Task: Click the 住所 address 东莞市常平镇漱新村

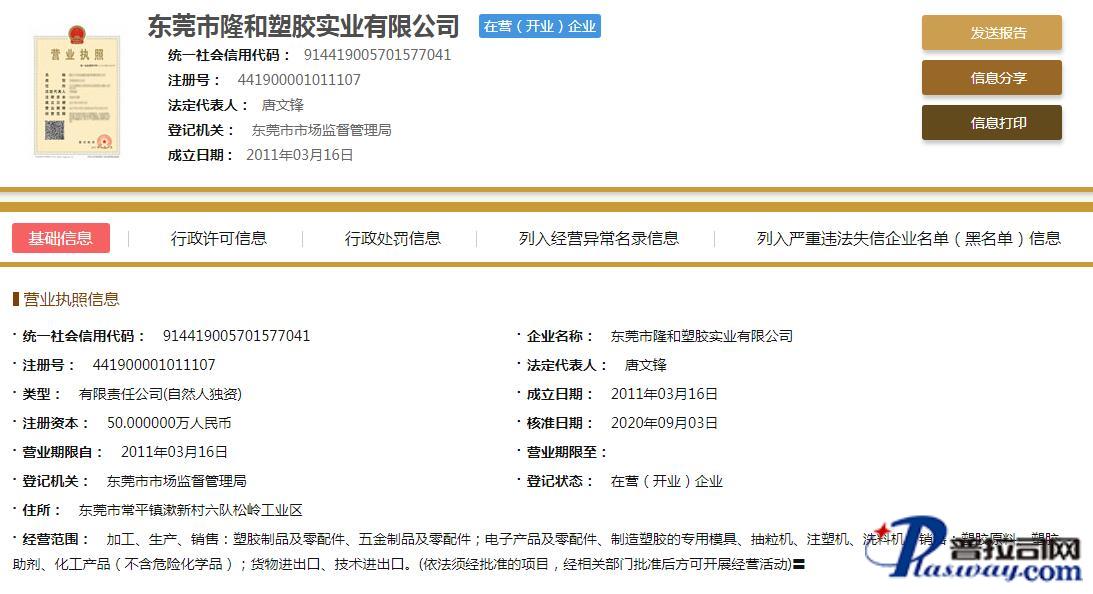Action: pos(190,510)
